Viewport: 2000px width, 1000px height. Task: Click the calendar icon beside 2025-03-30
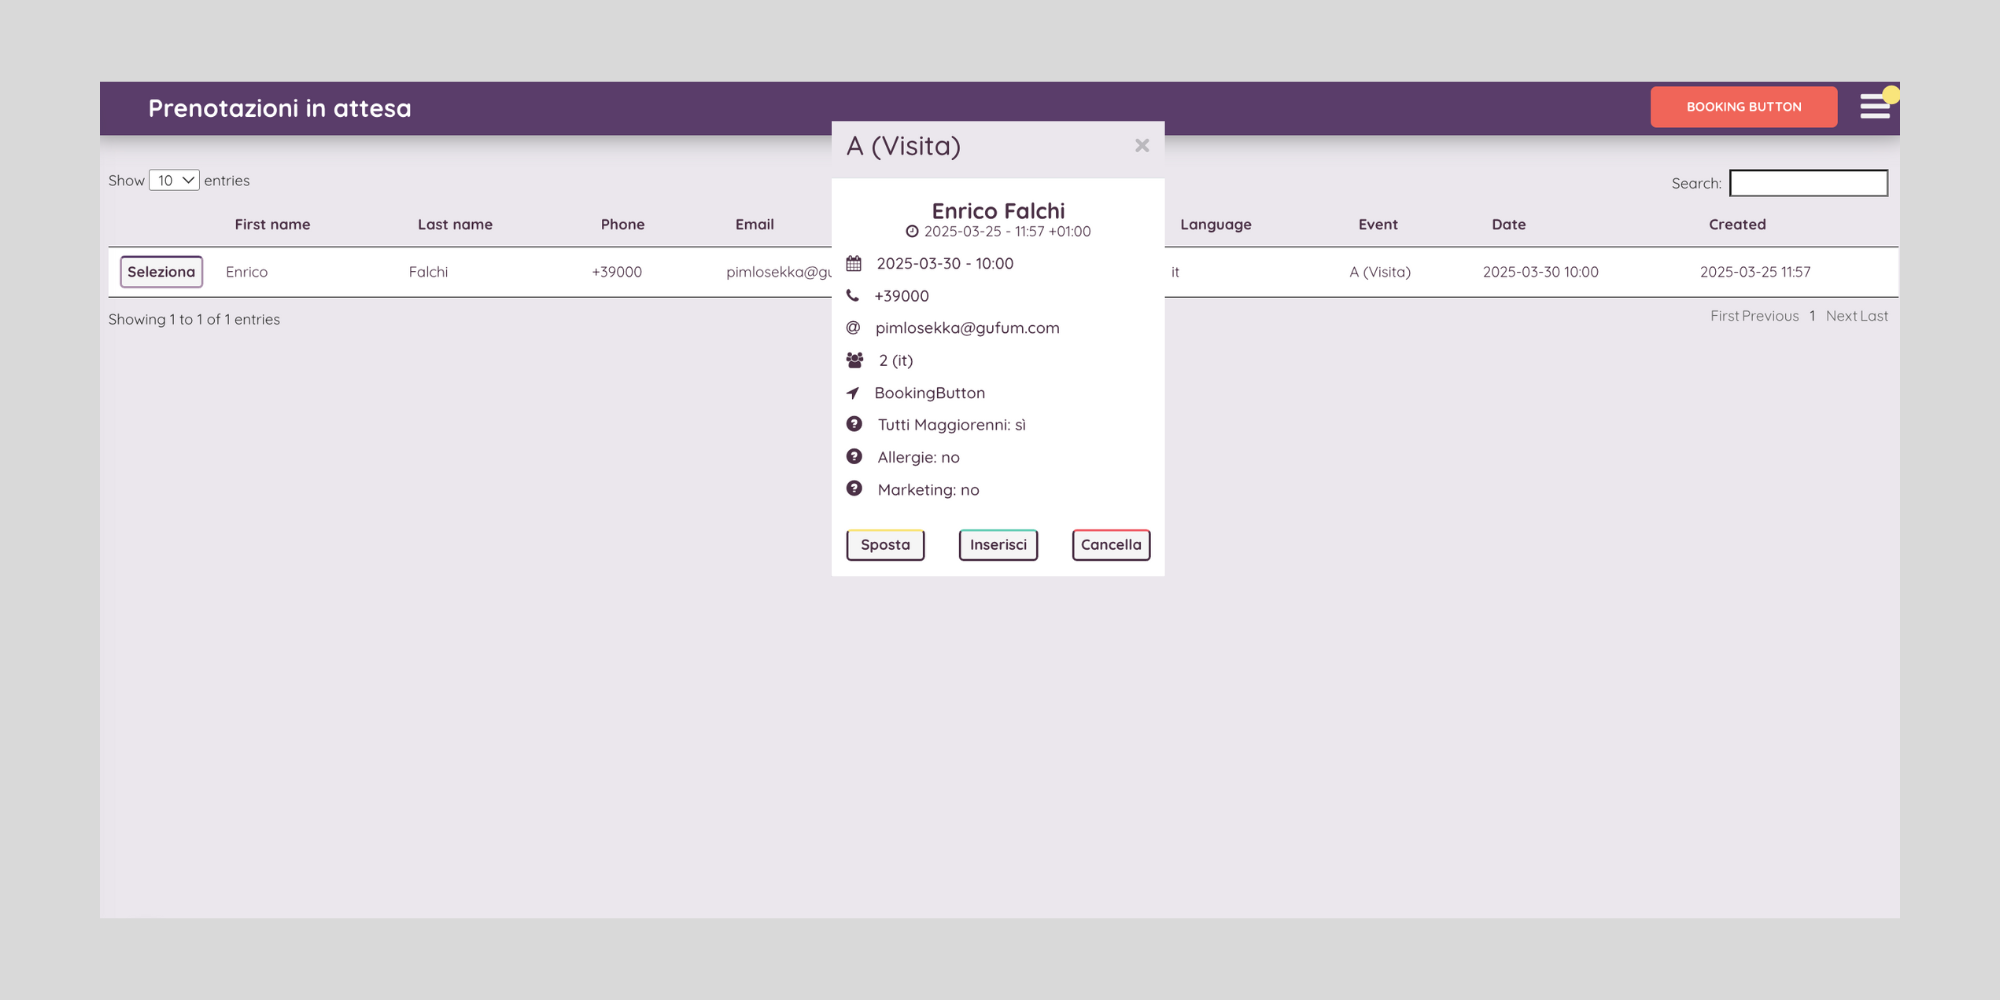(854, 264)
